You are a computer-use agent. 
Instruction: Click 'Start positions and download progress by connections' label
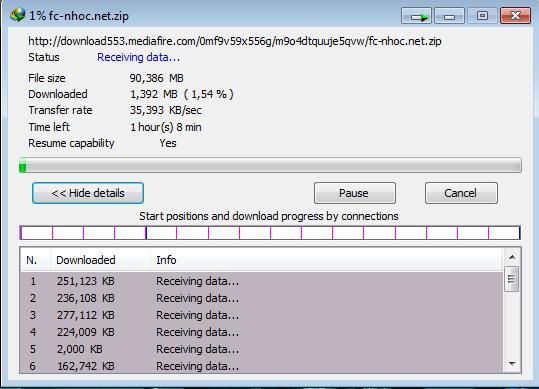point(268,216)
